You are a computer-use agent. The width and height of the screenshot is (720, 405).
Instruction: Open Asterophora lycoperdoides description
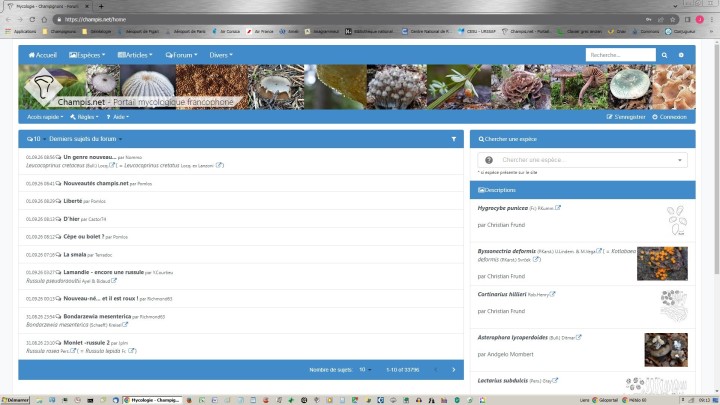pyautogui.click(x=512, y=338)
